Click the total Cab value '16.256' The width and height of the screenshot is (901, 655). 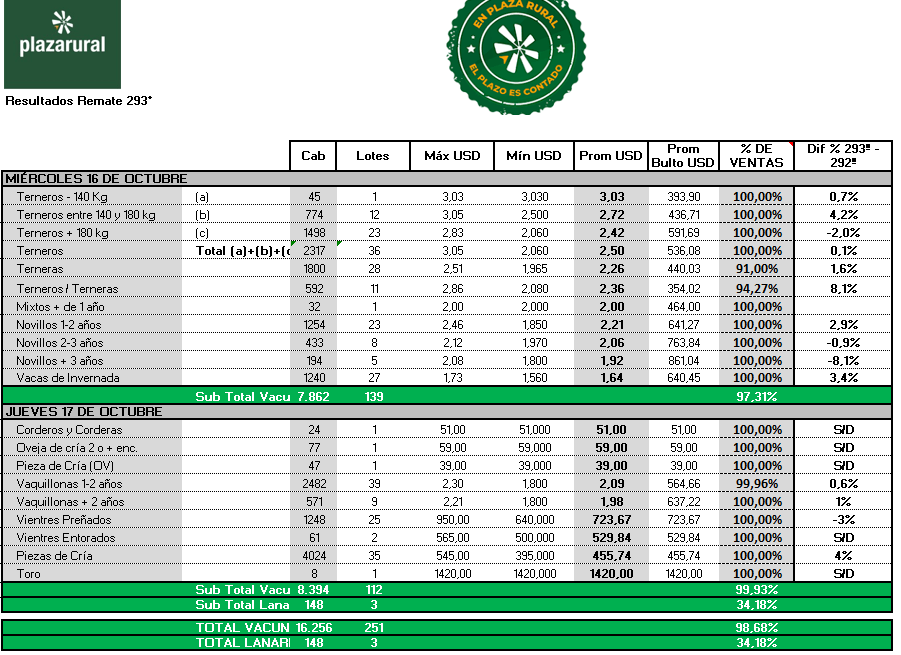[x=314, y=627]
